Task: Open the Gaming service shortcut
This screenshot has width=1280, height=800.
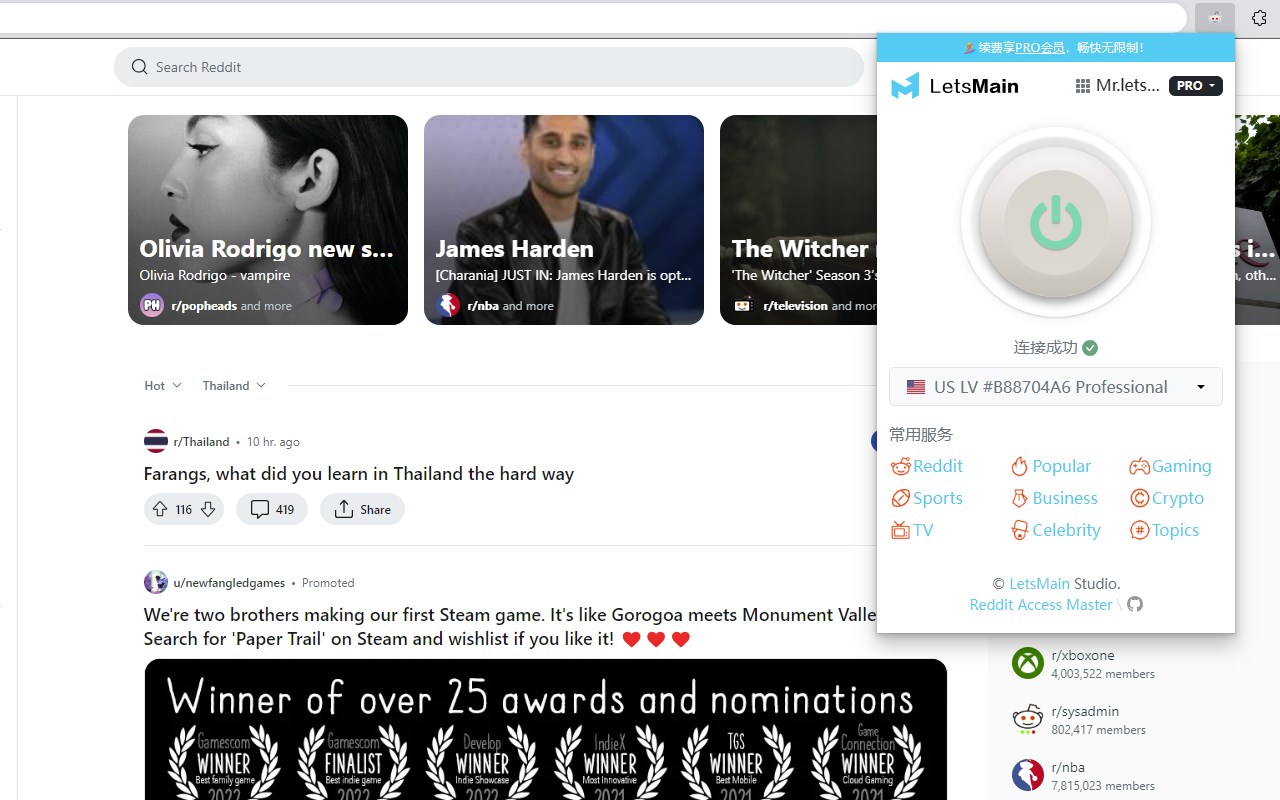Action: (x=1170, y=466)
